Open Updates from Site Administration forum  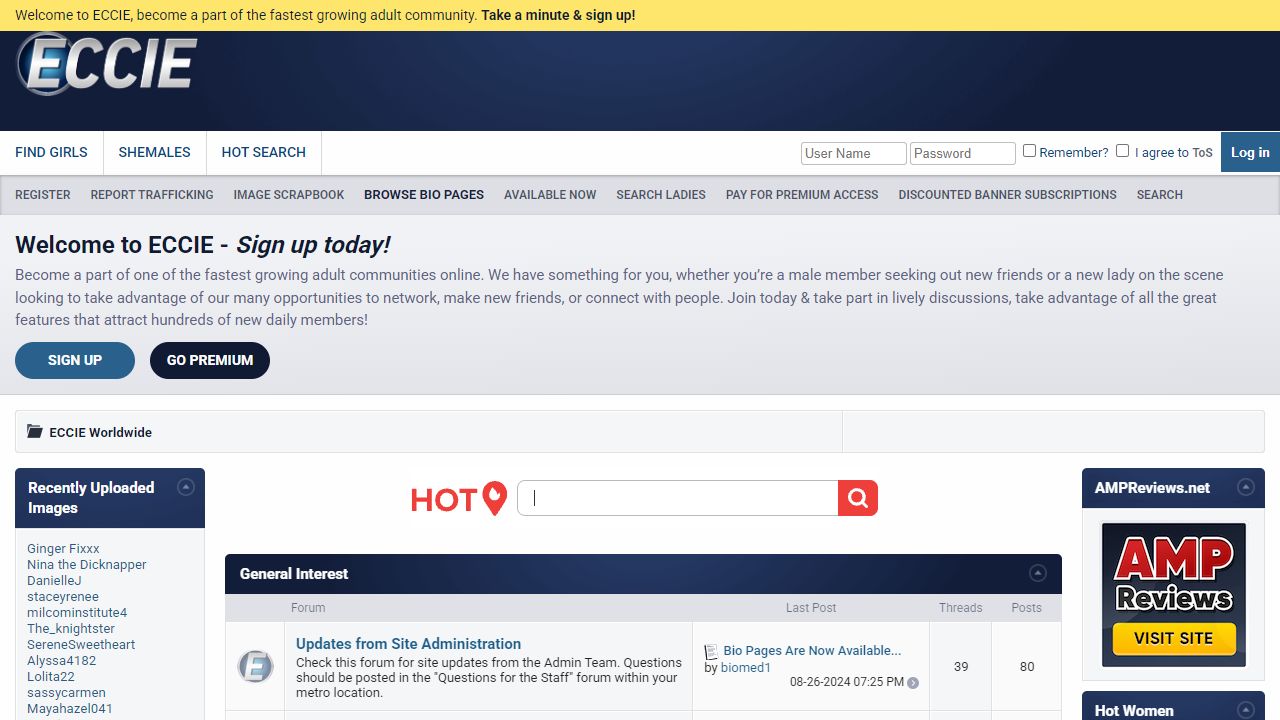click(408, 644)
